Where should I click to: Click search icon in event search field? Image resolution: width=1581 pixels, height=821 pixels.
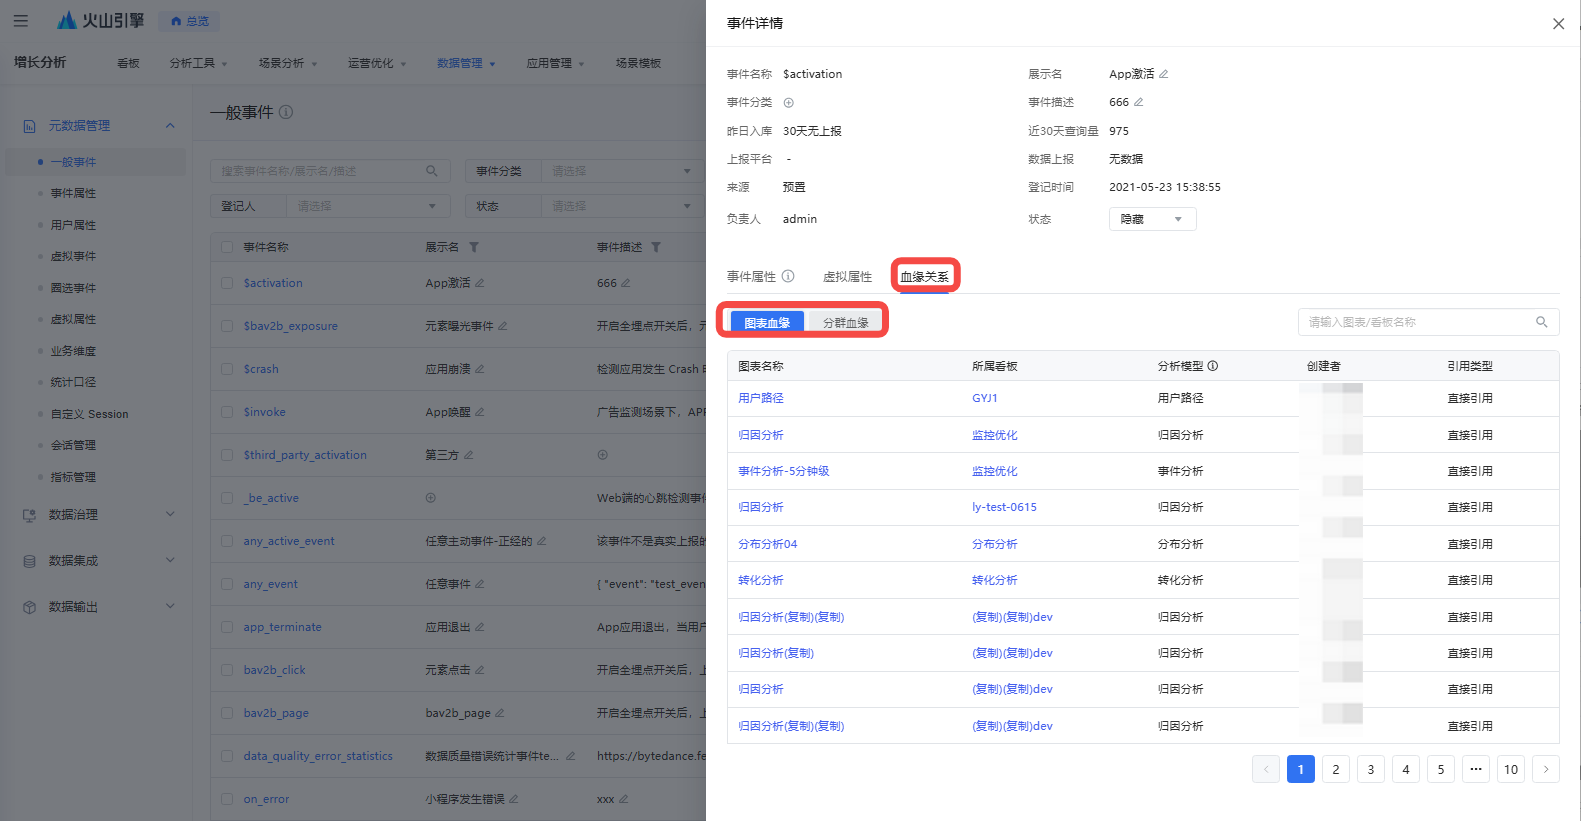pos(432,171)
